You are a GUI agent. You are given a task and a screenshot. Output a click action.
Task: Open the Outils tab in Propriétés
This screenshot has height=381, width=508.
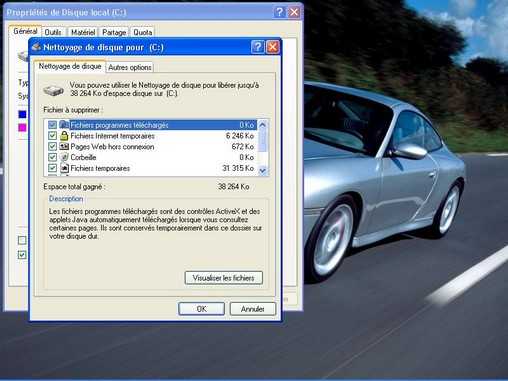53,32
